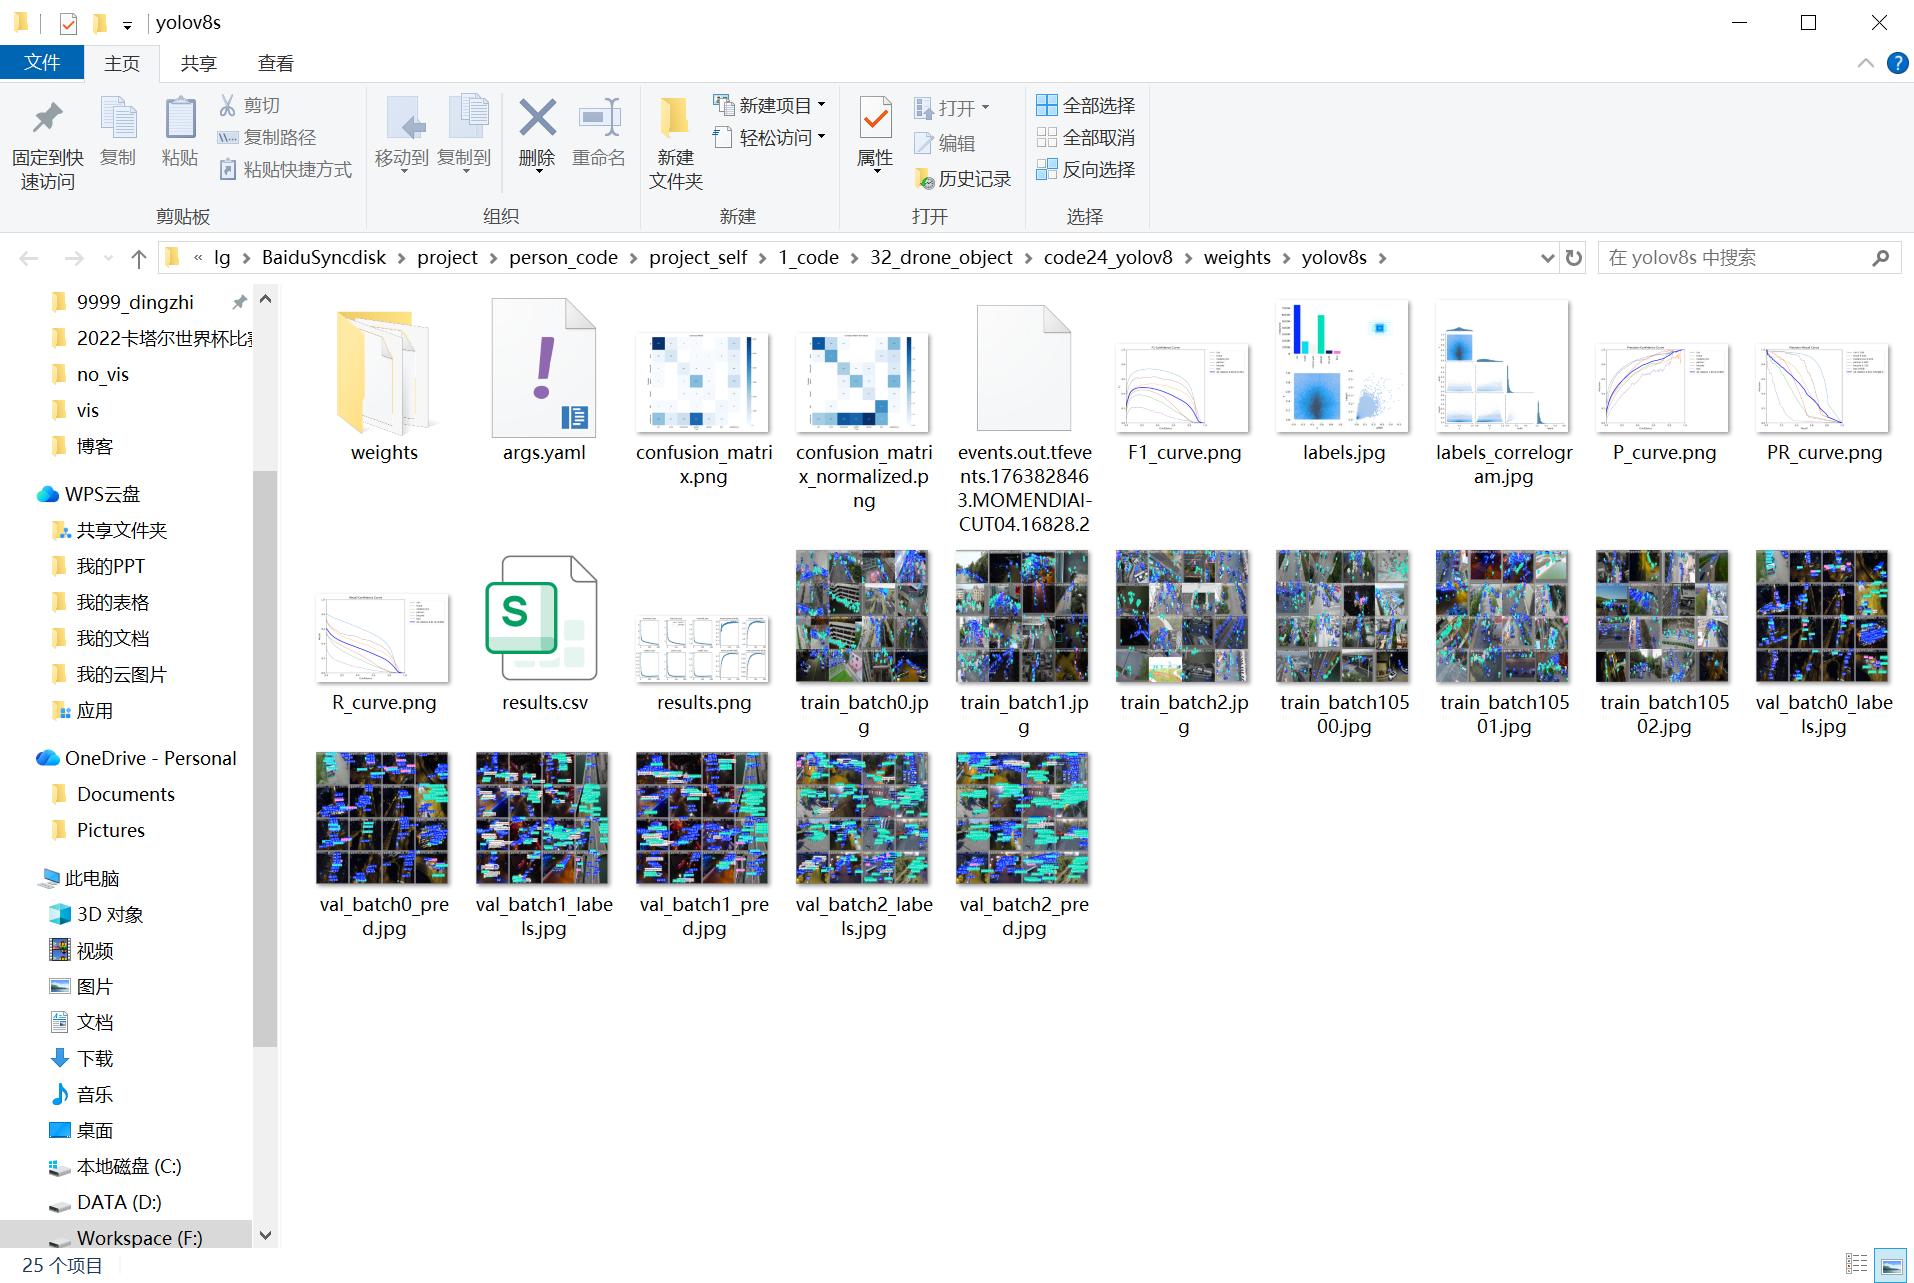
Task: Click Invert selection (反向选择)
Action: (1086, 169)
